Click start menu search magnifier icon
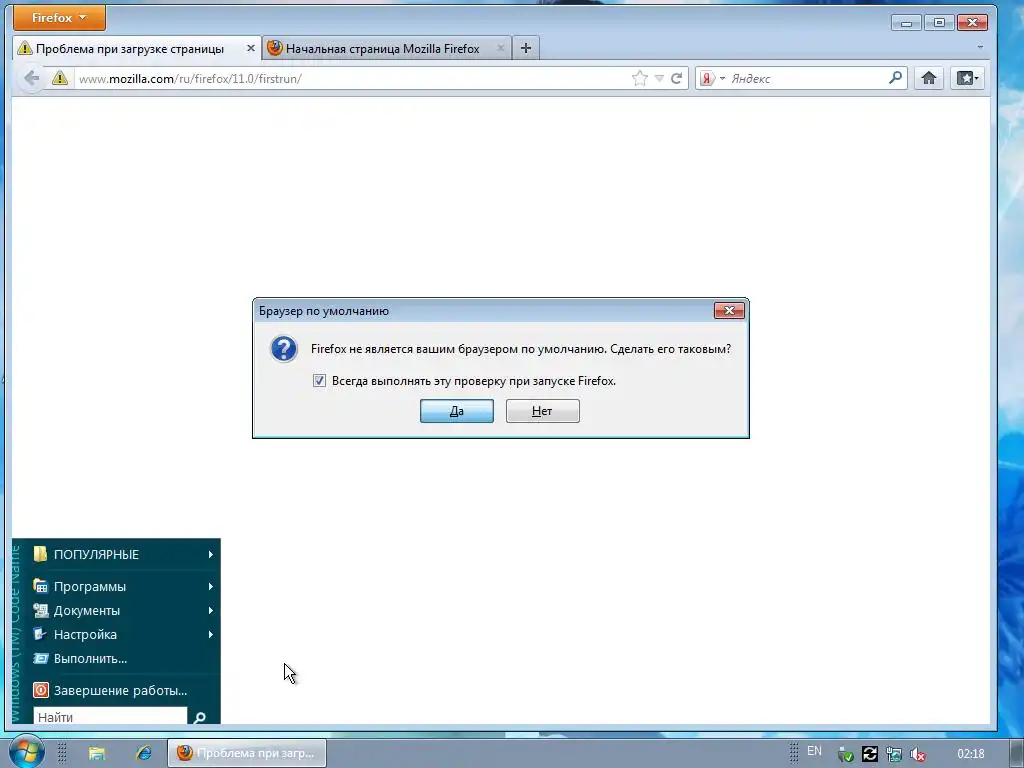Screen dimensions: 1024x768 coord(200,717)
